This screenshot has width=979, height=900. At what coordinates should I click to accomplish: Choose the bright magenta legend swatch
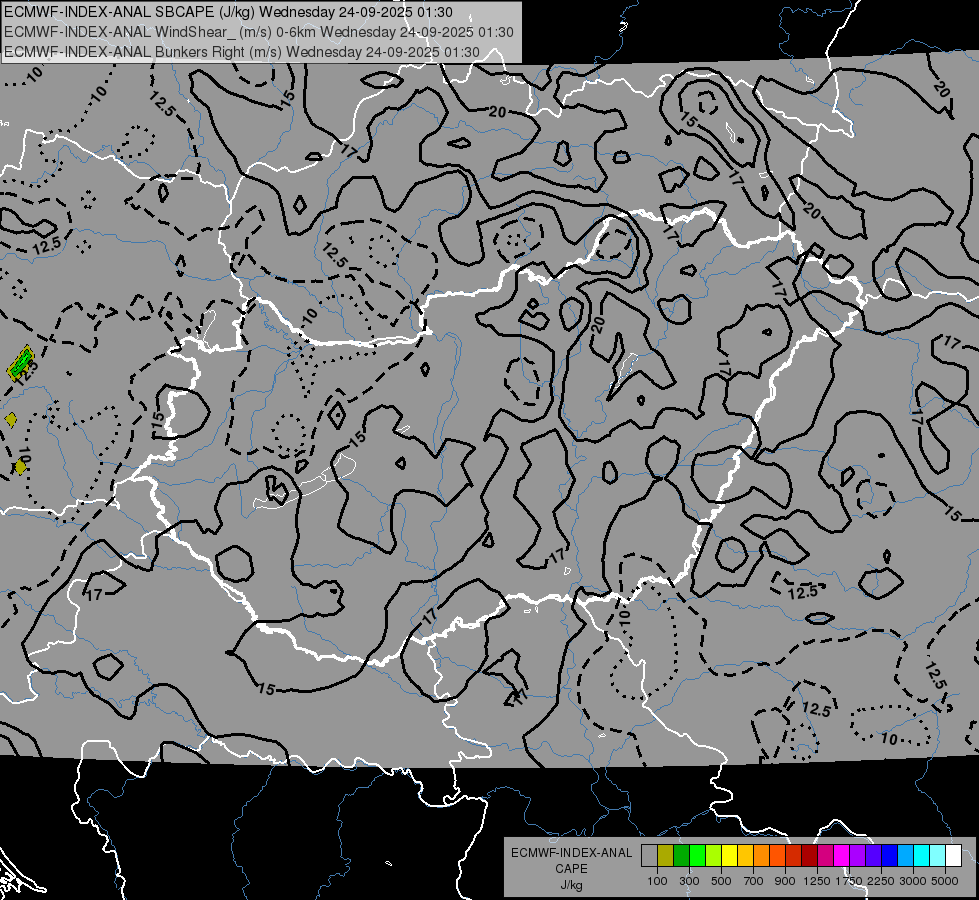842,856
